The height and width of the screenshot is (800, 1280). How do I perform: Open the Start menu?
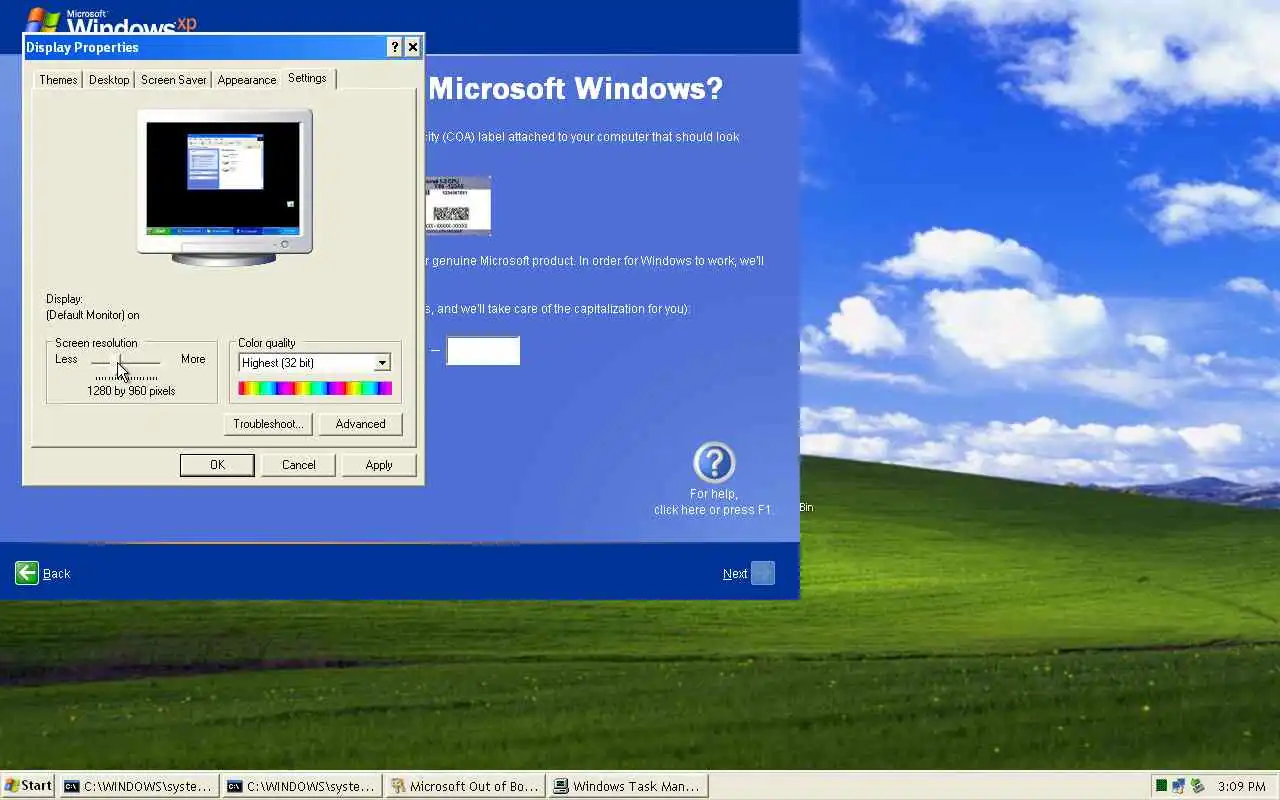(x=28, y=786)
